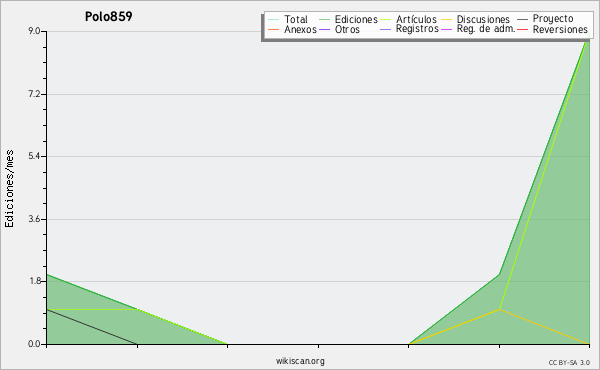This screenshot has height=370, width=600.
Task: Select the Discusiones legend entry
Action: pos(483,19)
